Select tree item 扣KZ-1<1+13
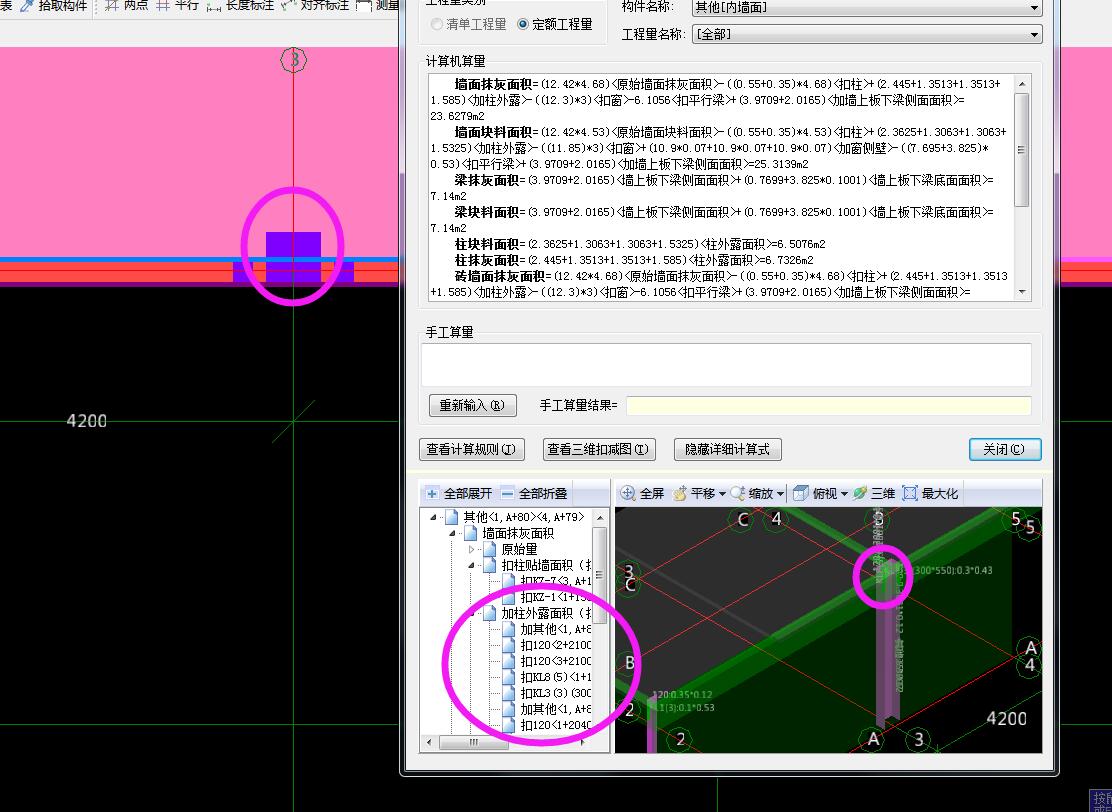Viewport: 1112px width, 812px height. [x=555, y=597]
